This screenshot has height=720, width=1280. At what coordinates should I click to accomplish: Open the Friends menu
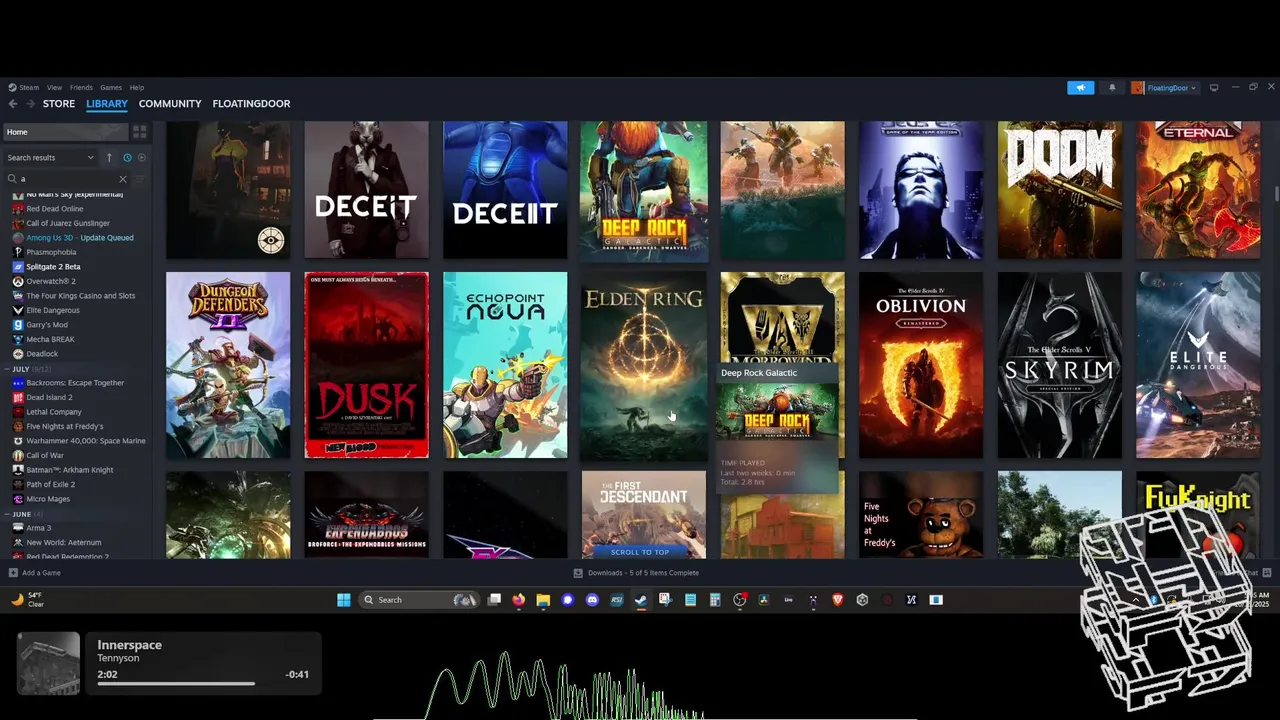(x=81, y=88)
